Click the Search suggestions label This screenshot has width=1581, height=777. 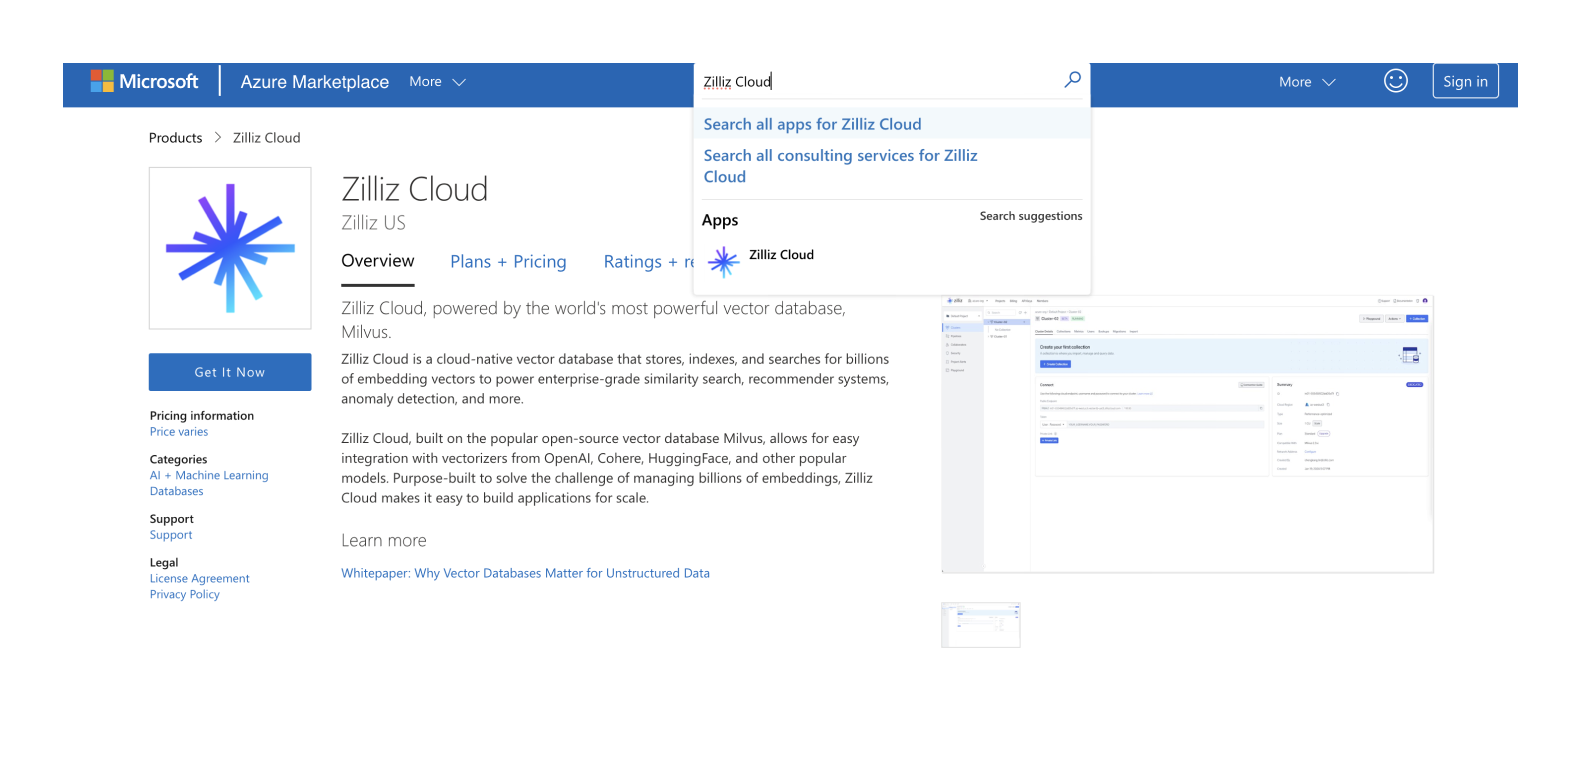(1031, 216)
